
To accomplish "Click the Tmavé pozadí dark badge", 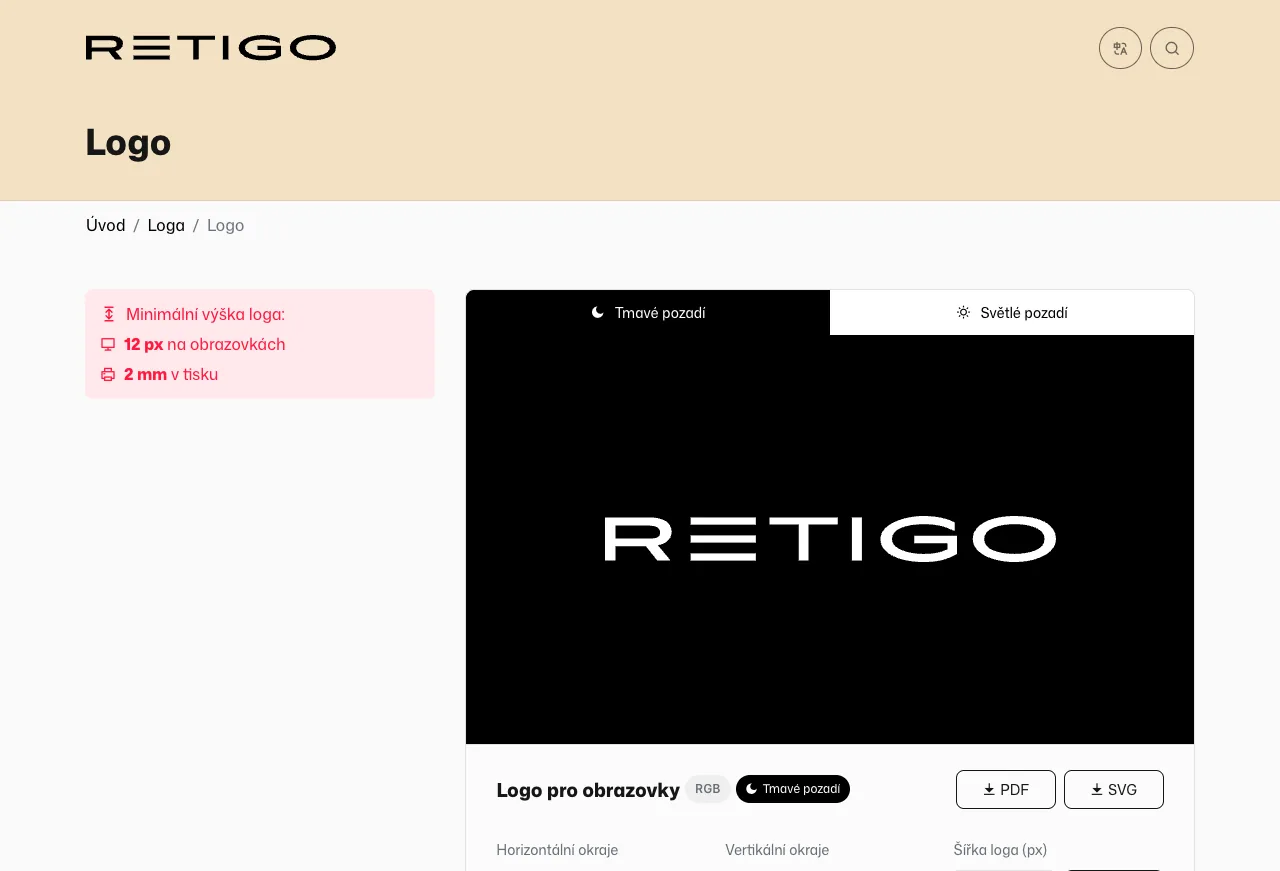I will (x=793, y=789).
